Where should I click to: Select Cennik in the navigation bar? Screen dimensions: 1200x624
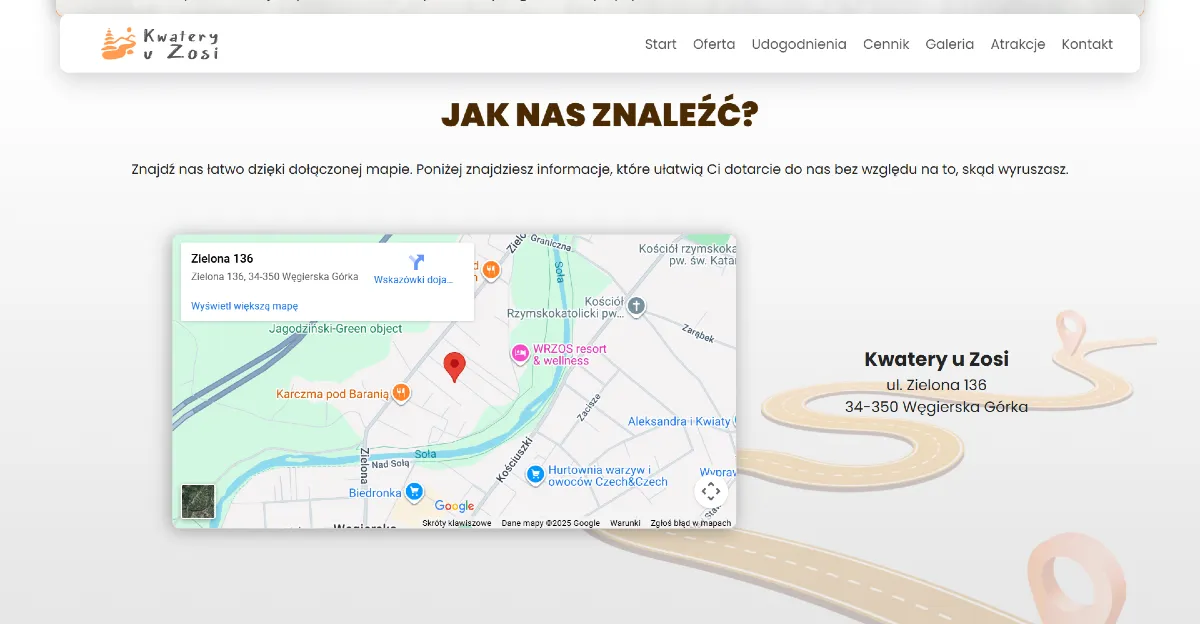click(886, 44)
